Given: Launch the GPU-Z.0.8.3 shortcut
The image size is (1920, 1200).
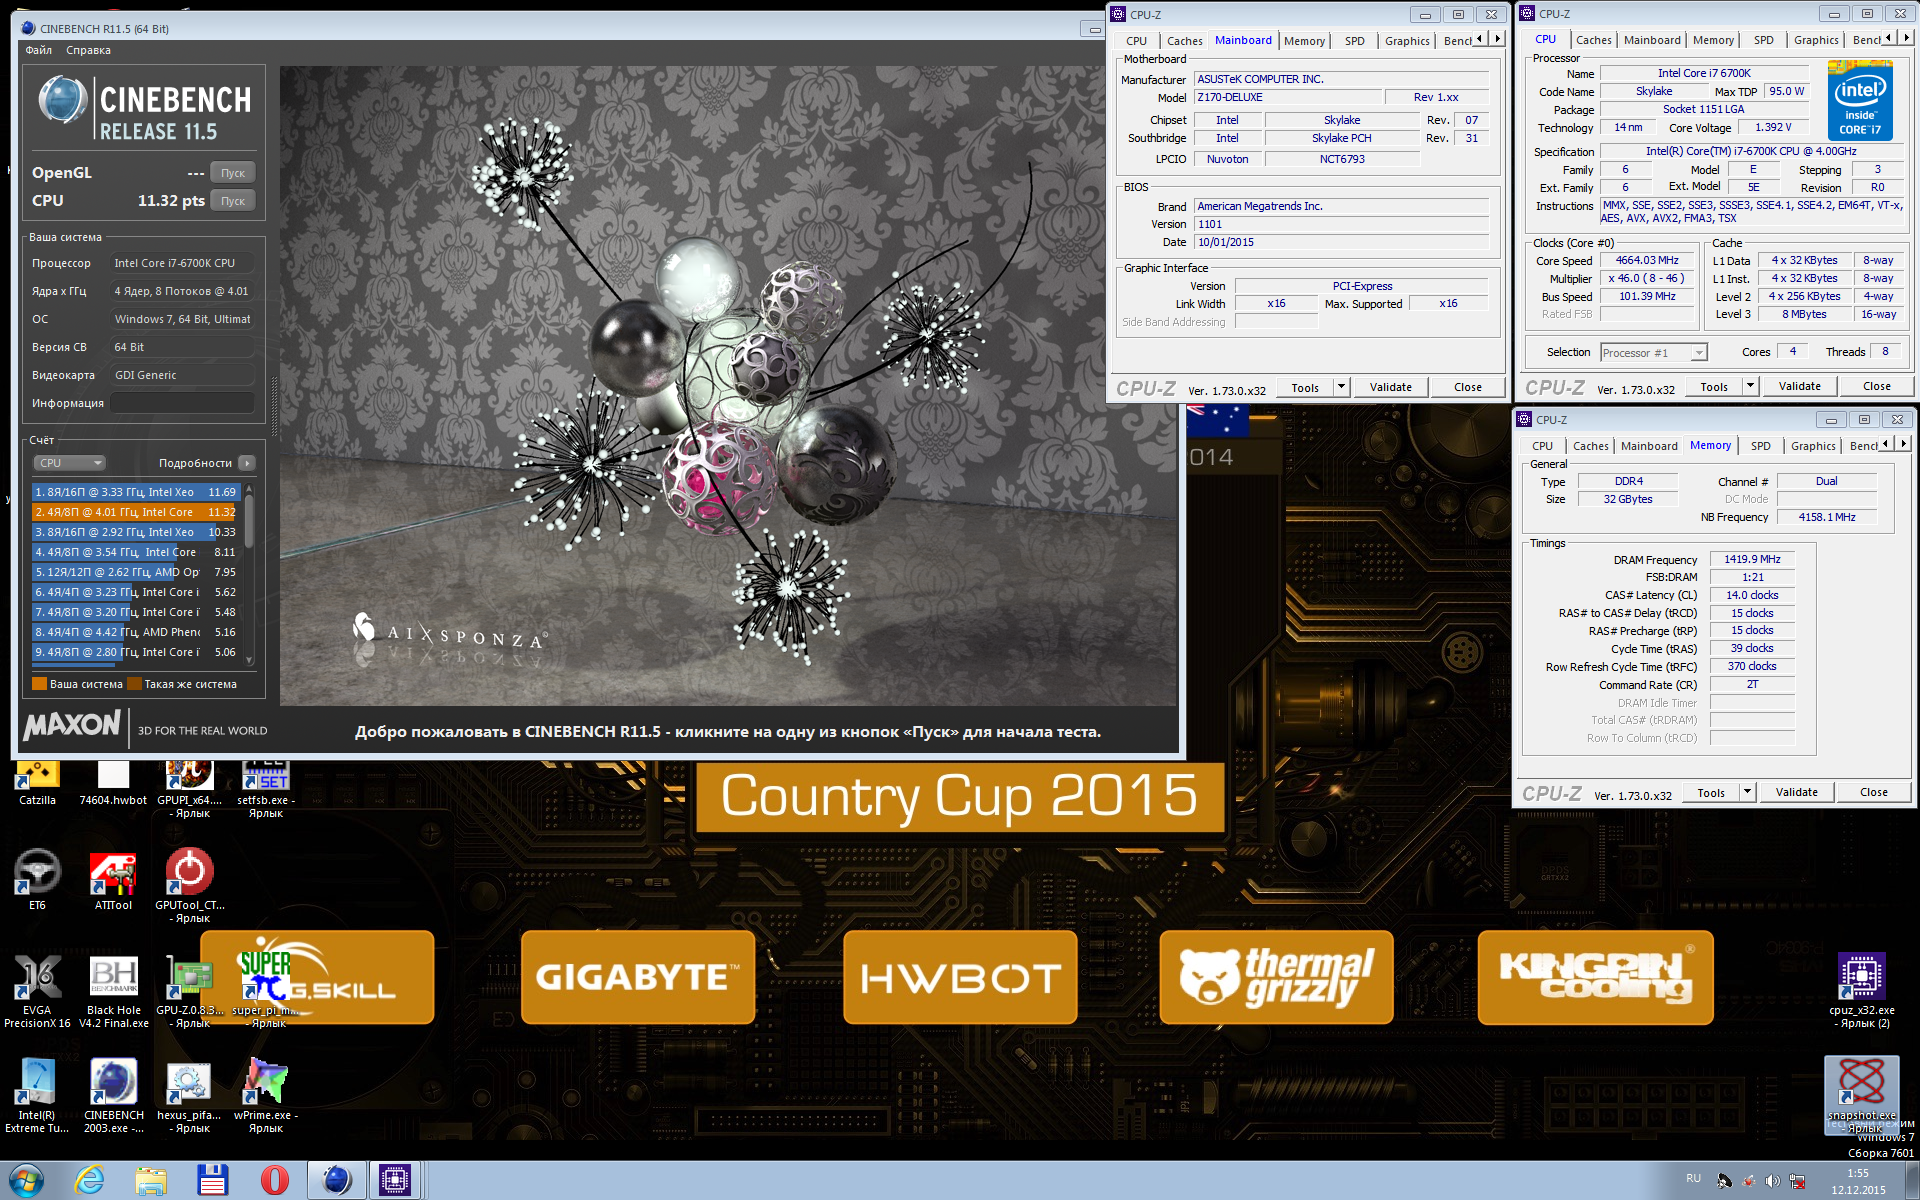Looking at the screenshot, I should point(189,990).
